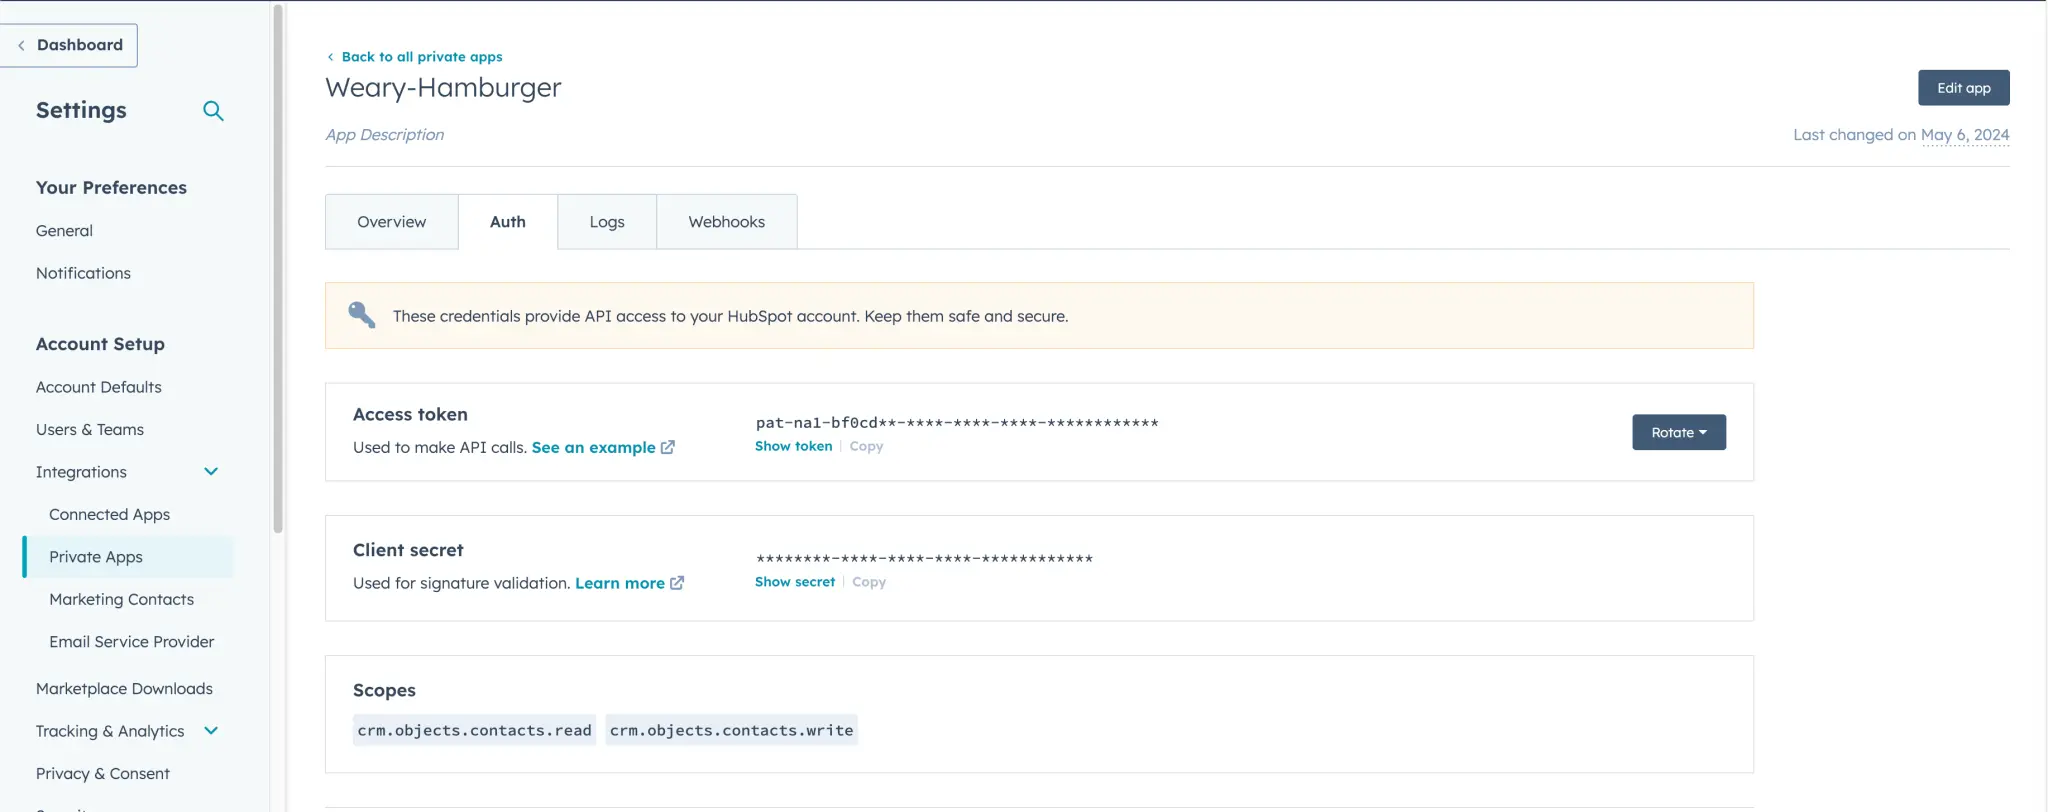Go to the Webhooks tab
The width and height of the screenshot is (2048, 812).
coord(726,222)
